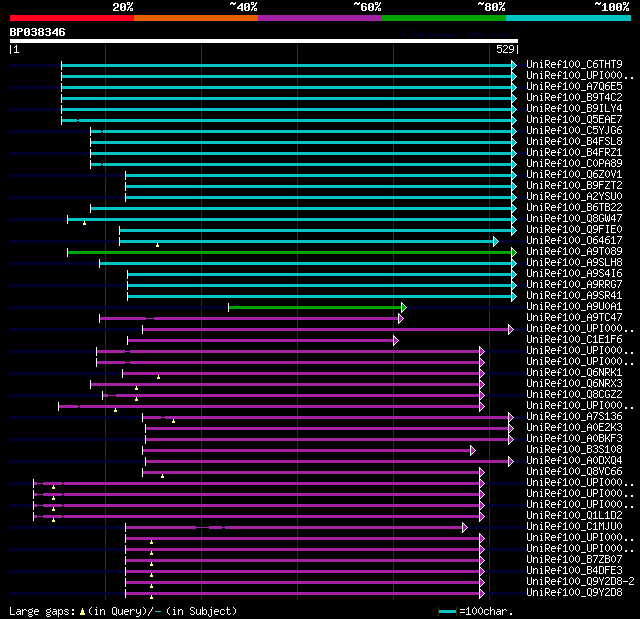Click the short green UniRef100_A9U0A1 alignment bar
This screenshot has width=640, height=619.
[315, 307]
